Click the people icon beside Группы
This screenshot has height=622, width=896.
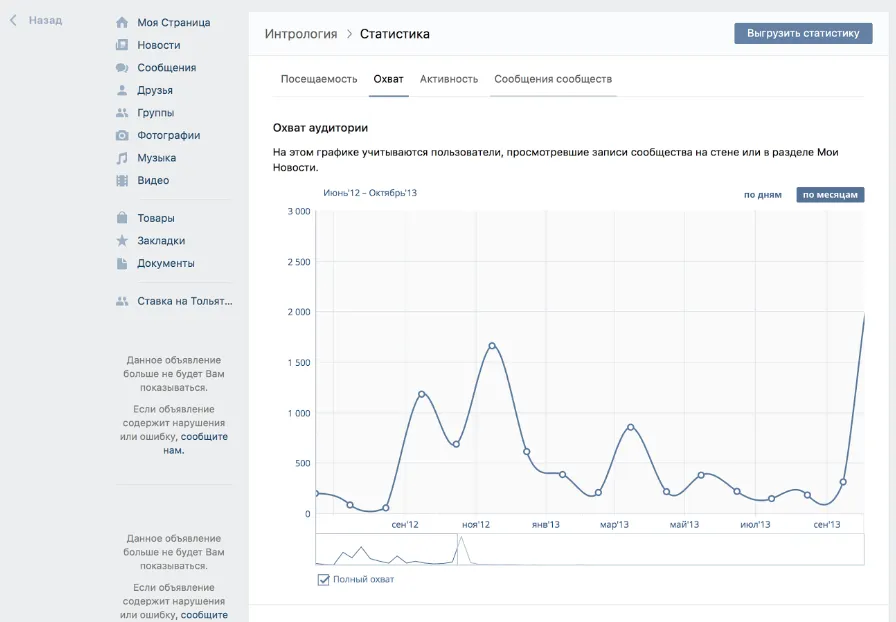tap(122, 113)
